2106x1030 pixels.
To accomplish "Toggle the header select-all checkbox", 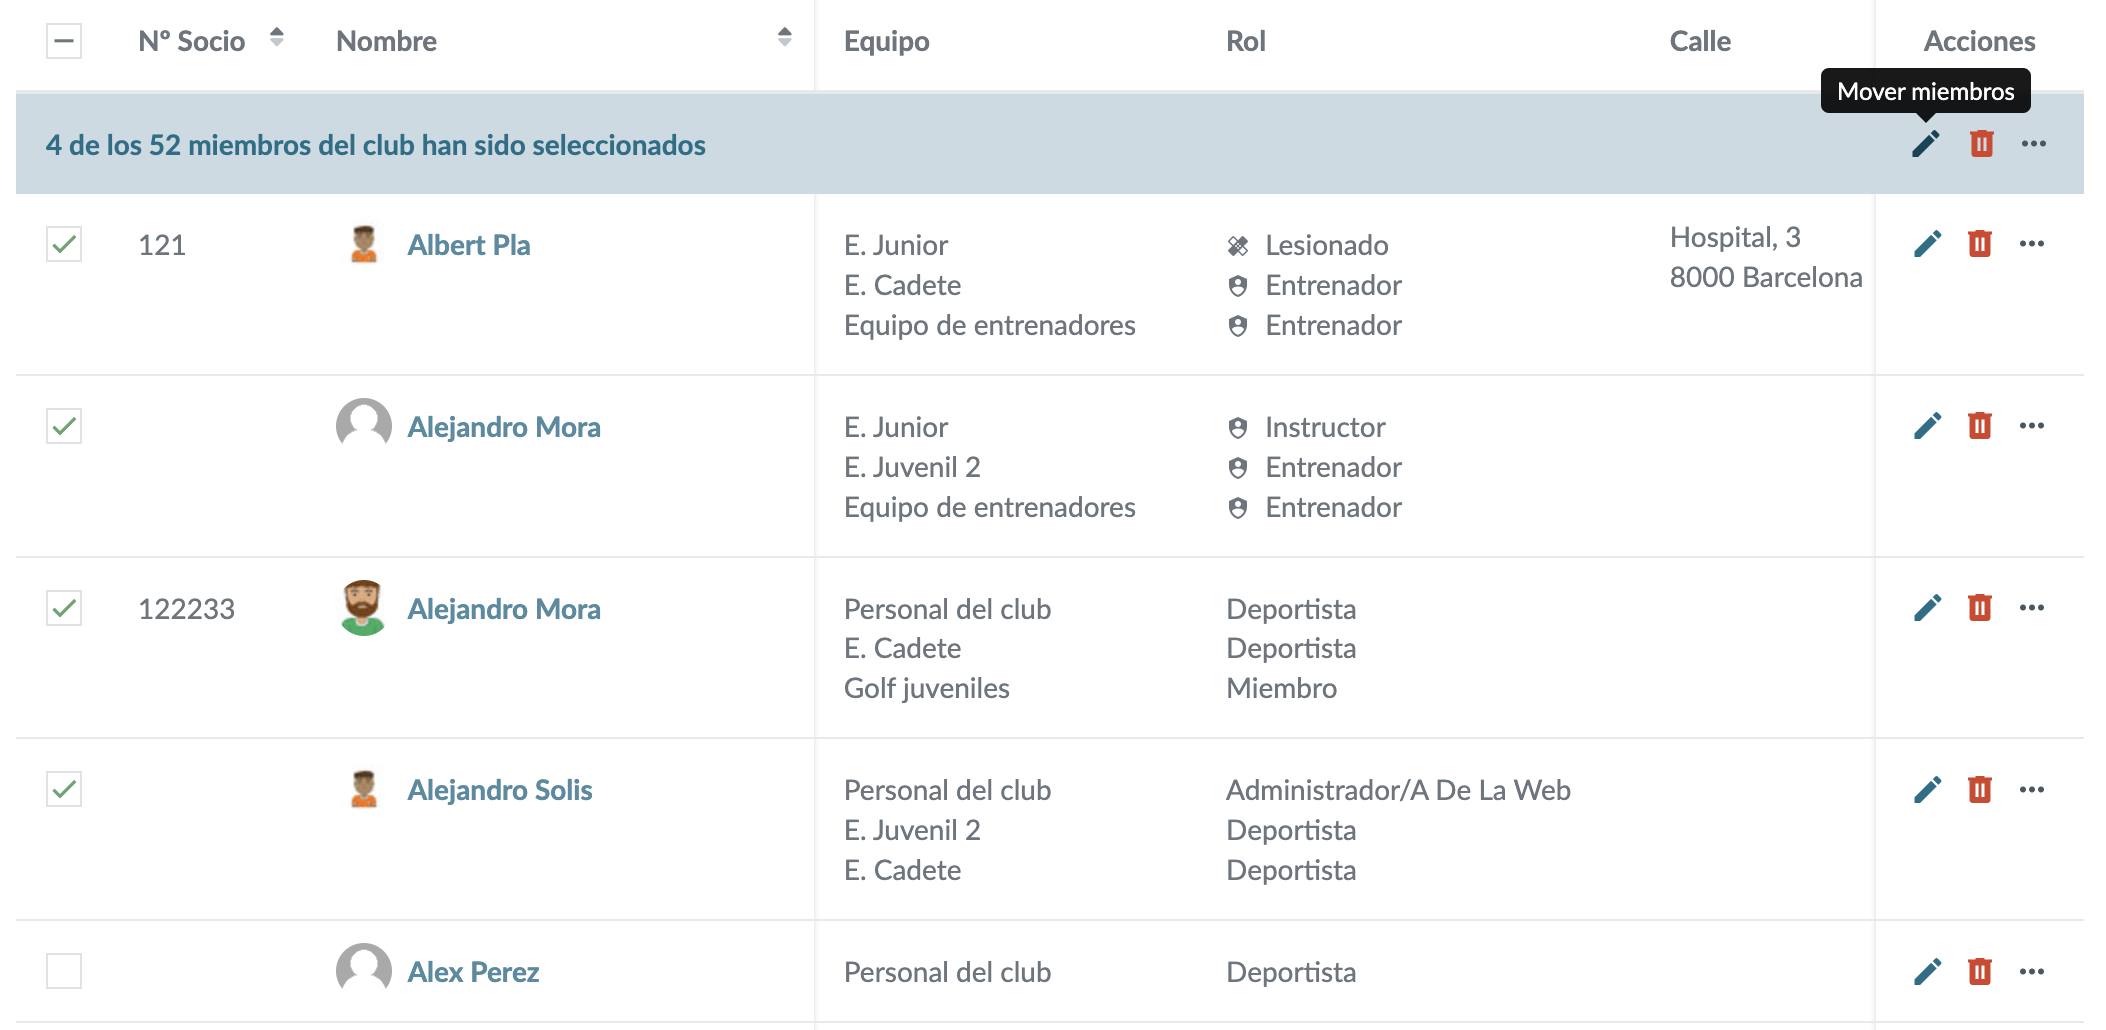I will (64, 41).
